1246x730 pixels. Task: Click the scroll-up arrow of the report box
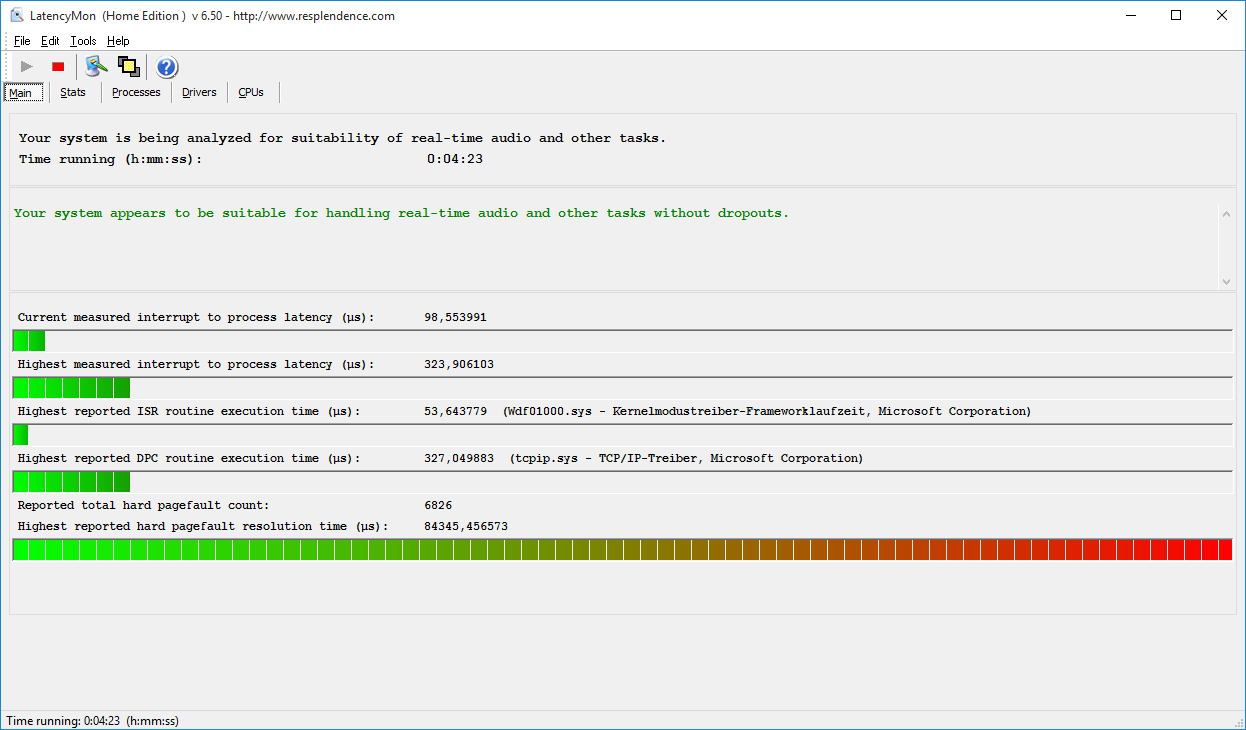coord(1227,214)
